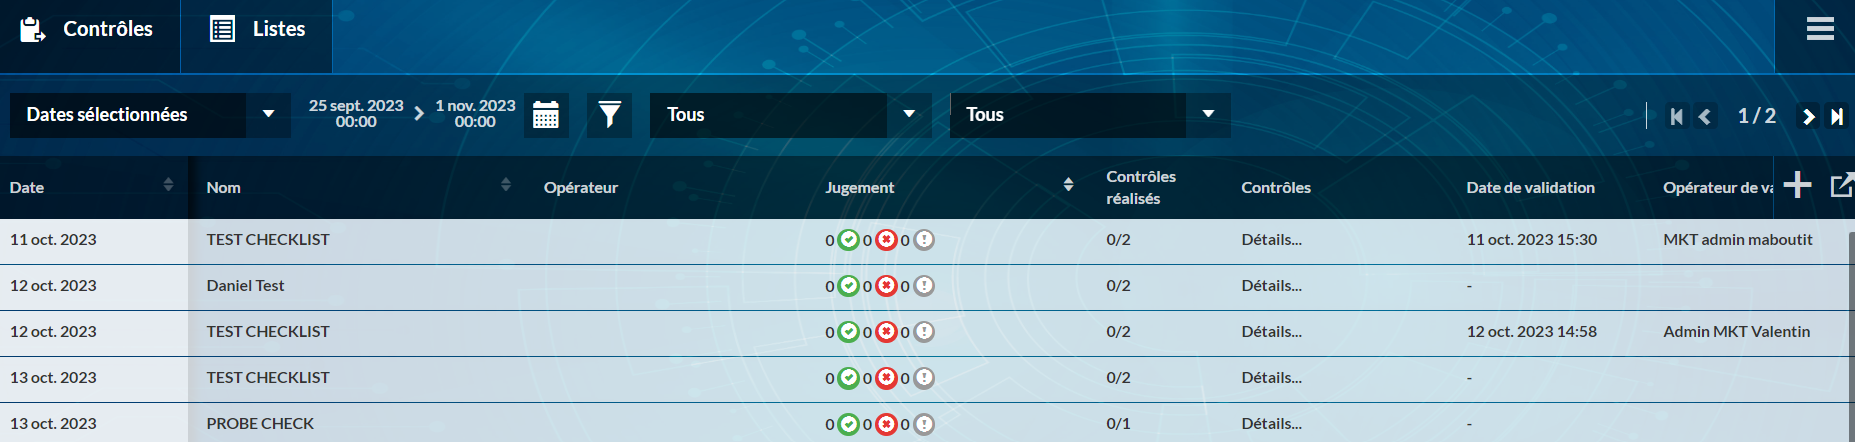Viewport: 1855px width, 442px height.
Task: Select the PROBE CHECK name cell
Action: (x=260, y=424)
